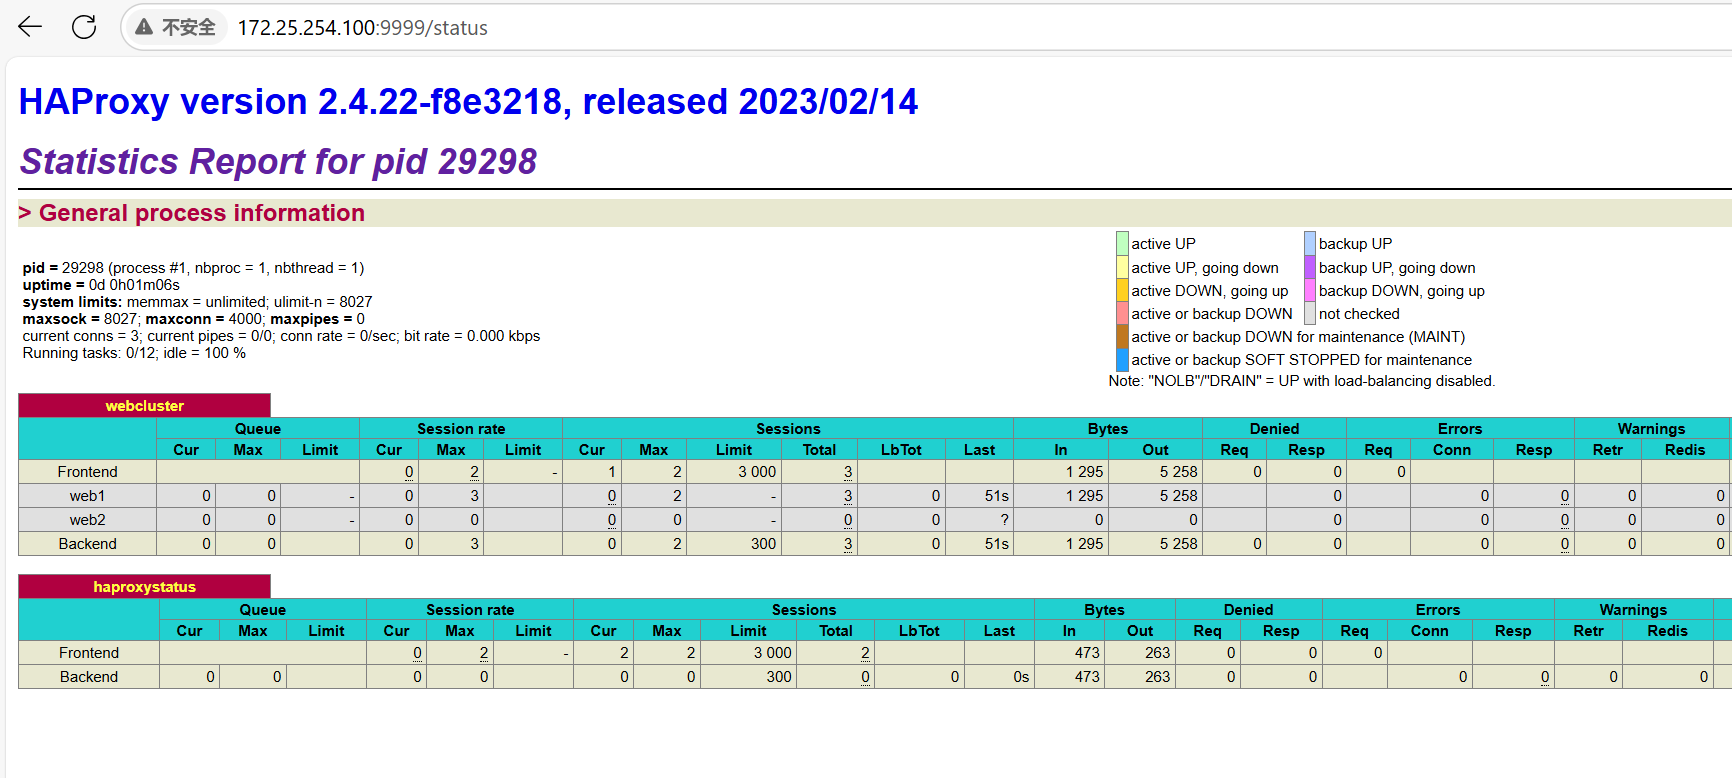Click backup UP, going down swatch
The width and height of the screenshot is (1732, 778).
(x=1310, y=267)
